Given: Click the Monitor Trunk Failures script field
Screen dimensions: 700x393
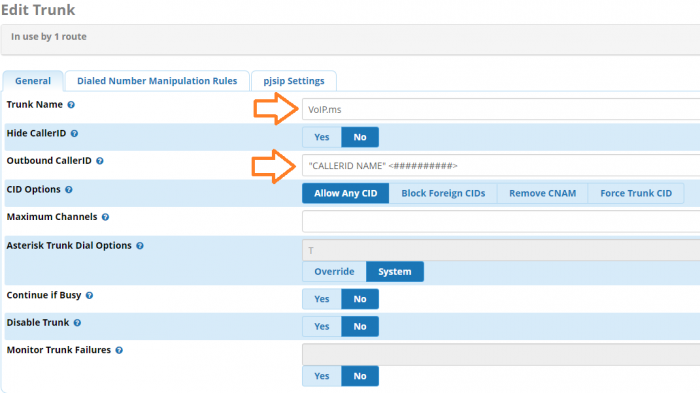Looking at the screenshot, I should tap(501, 355).
